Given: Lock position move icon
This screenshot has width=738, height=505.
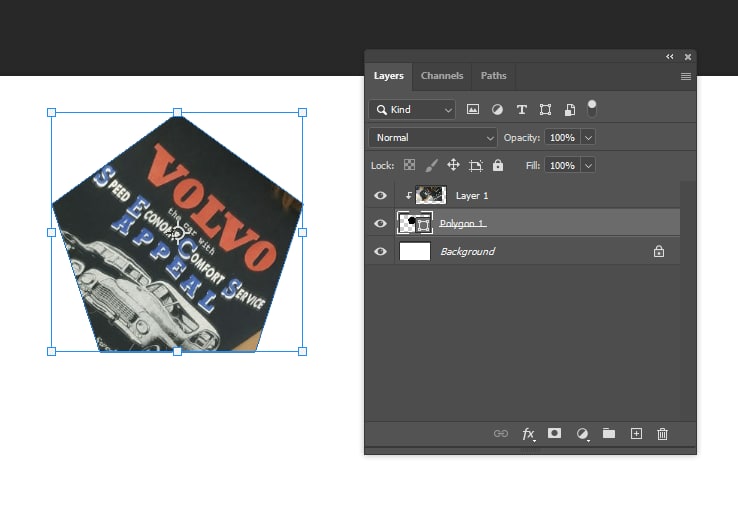Looking at the screenshot, I should point(453,165).
